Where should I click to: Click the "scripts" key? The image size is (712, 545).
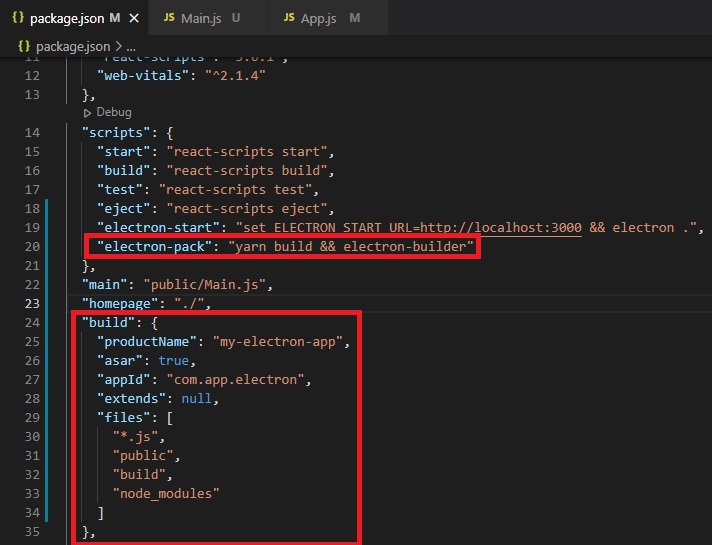116,133
